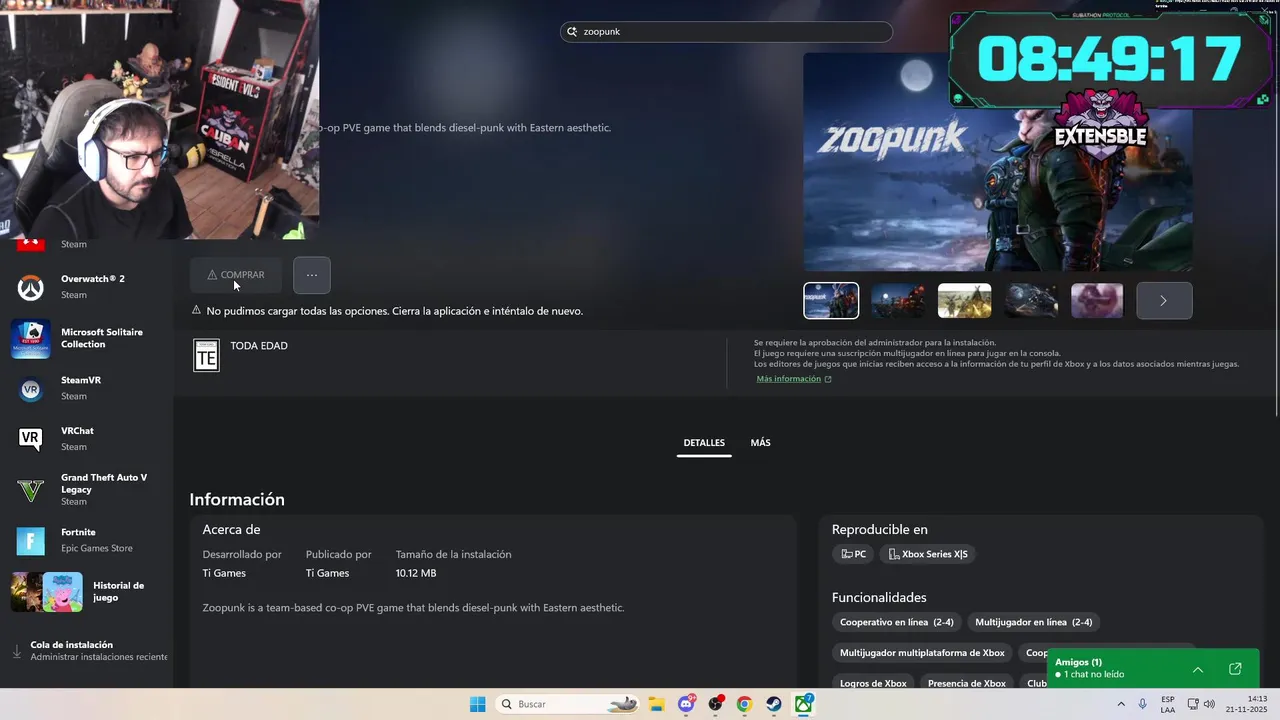
Task: Select first Zoopunk screenshot thumbnail
Action: [x=831, y=300]
